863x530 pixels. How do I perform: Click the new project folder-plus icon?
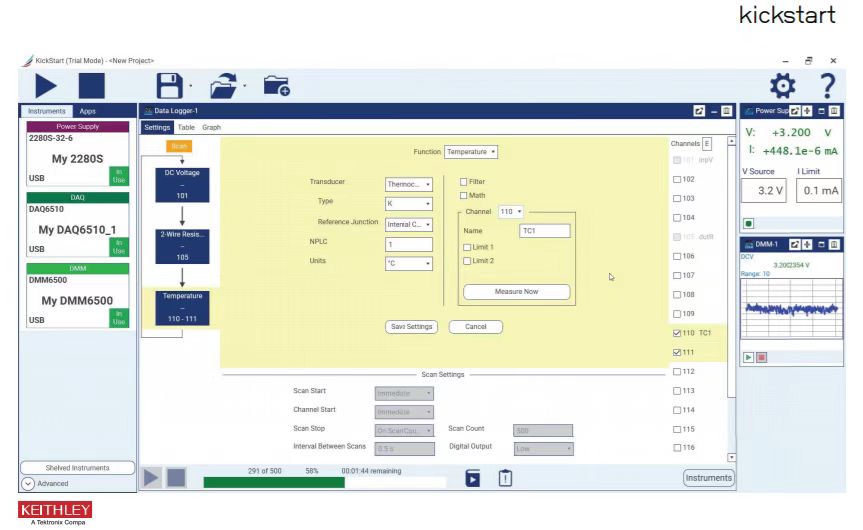[x=276, y=86]
